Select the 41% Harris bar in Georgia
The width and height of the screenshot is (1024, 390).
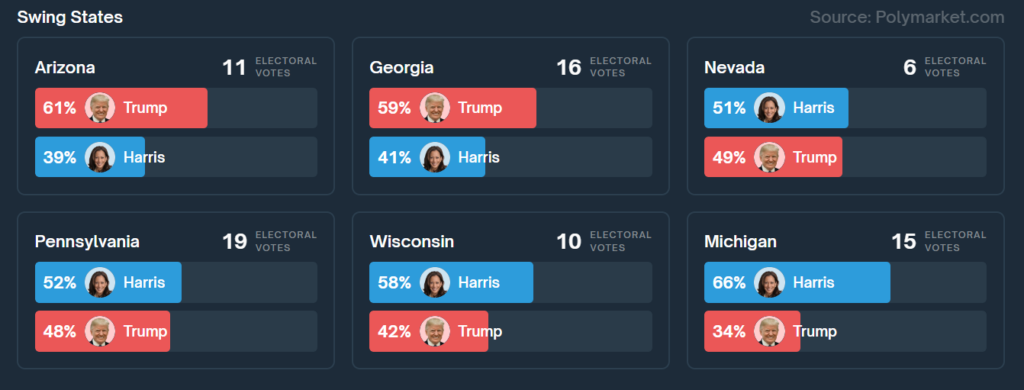[427, 157]
